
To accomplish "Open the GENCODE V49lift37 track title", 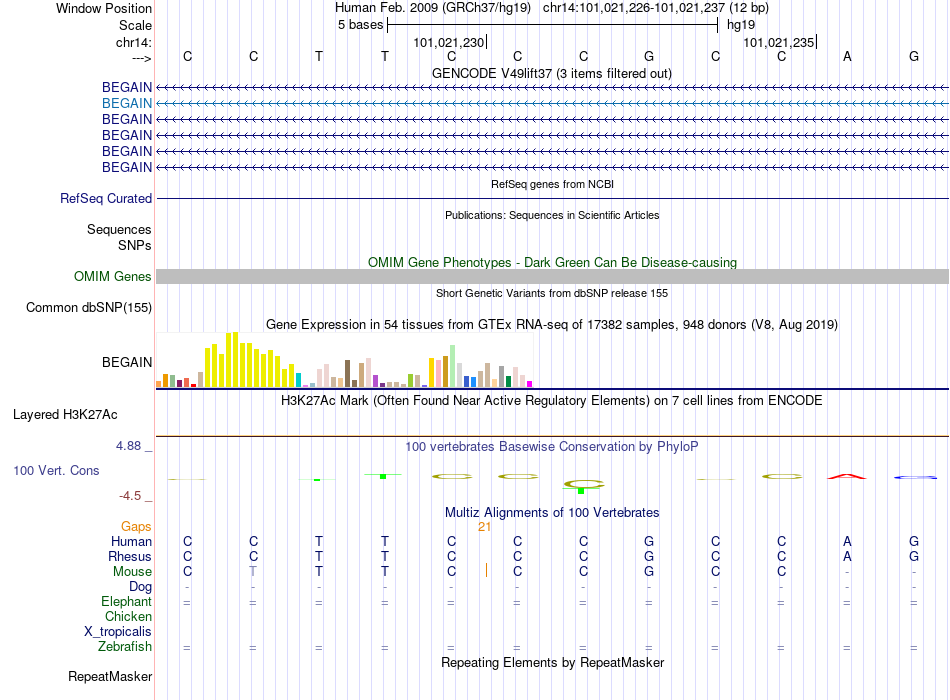I will (551, 73).
